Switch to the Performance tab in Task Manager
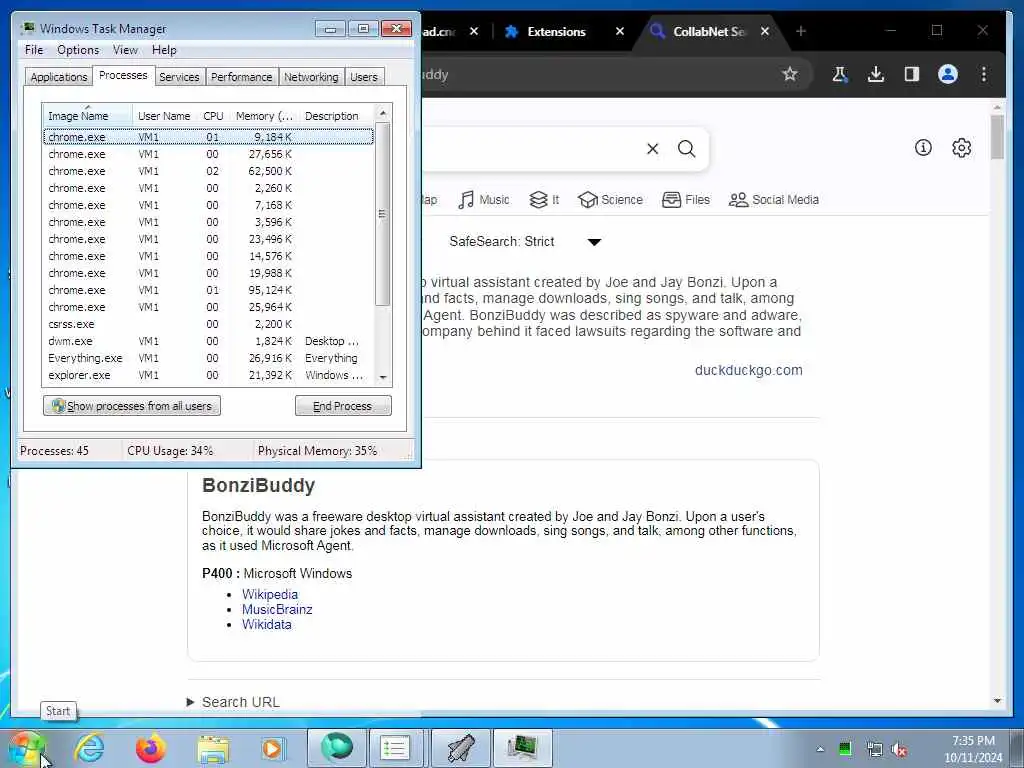Image resolution: width=1024 pixels, height=768 pixels. (241, 77)
